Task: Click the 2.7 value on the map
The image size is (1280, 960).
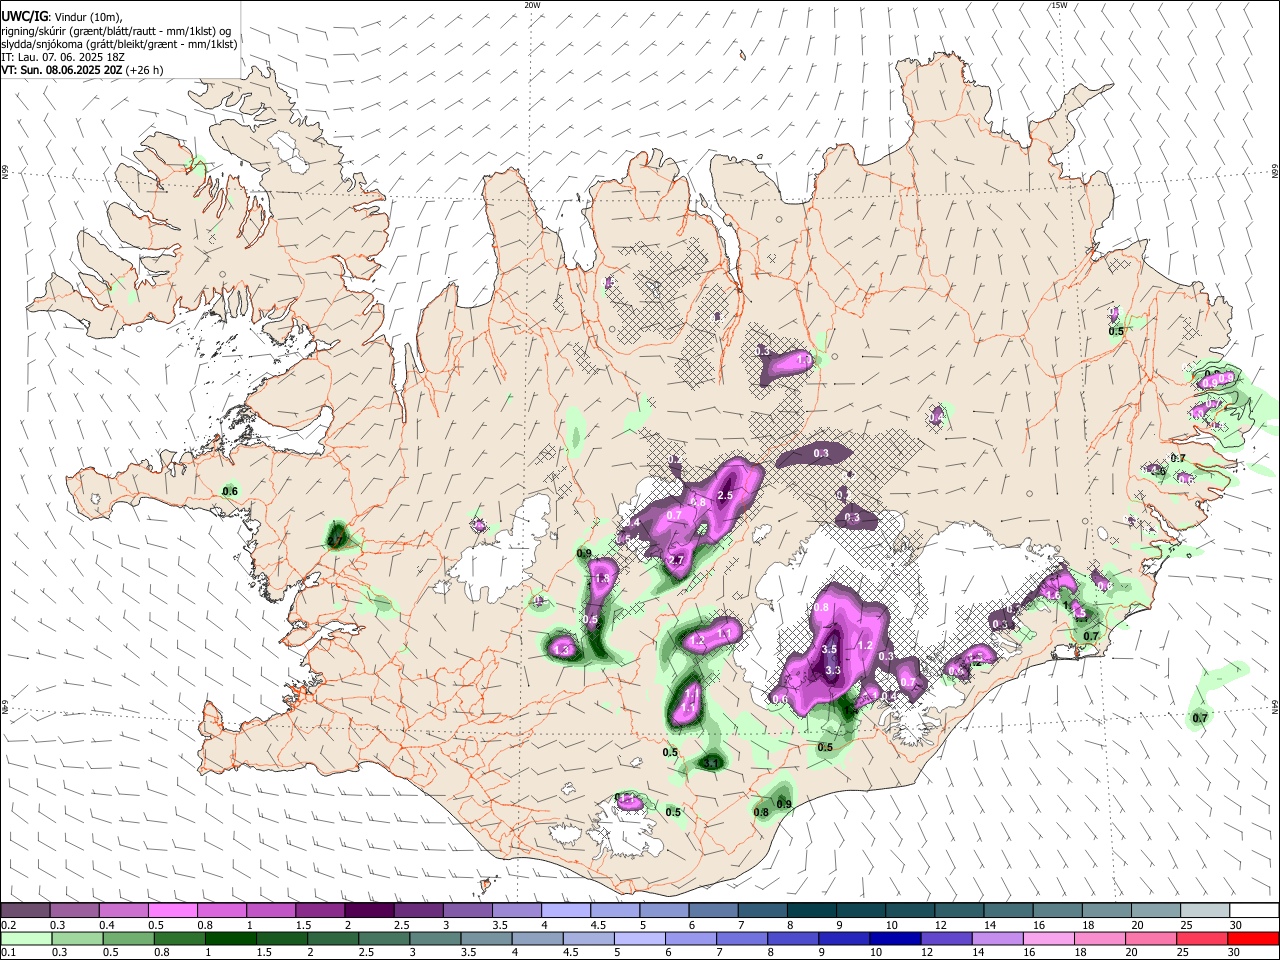Action: 676,560
